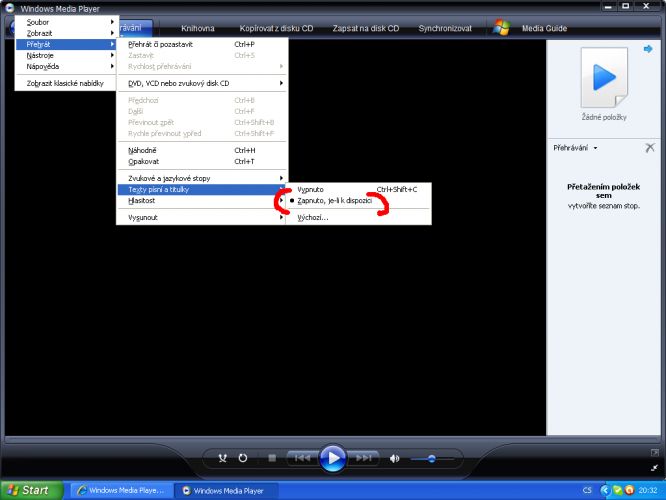Click the orange-red system tray icon

click(x=629, y=490)
